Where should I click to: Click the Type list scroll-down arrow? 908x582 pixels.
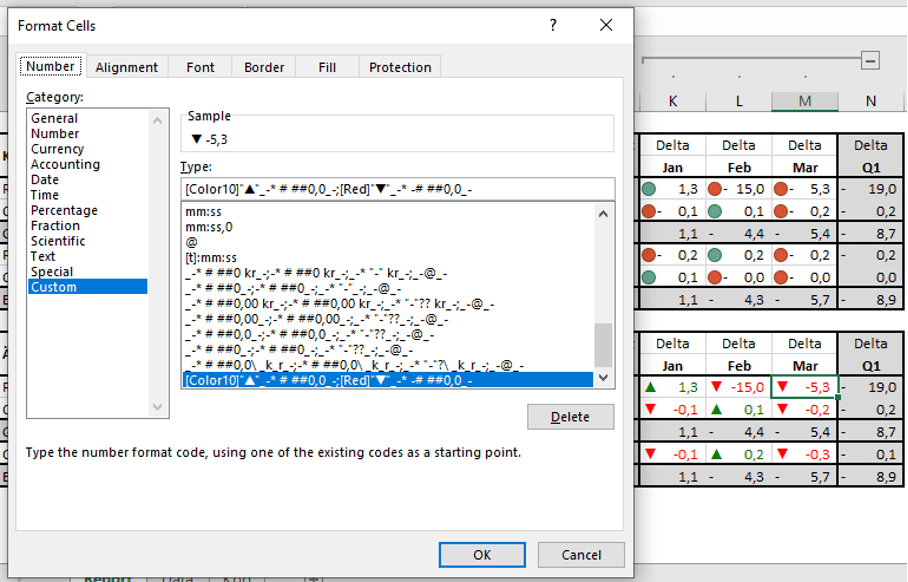pyautogui.click(x=603, y=378)
